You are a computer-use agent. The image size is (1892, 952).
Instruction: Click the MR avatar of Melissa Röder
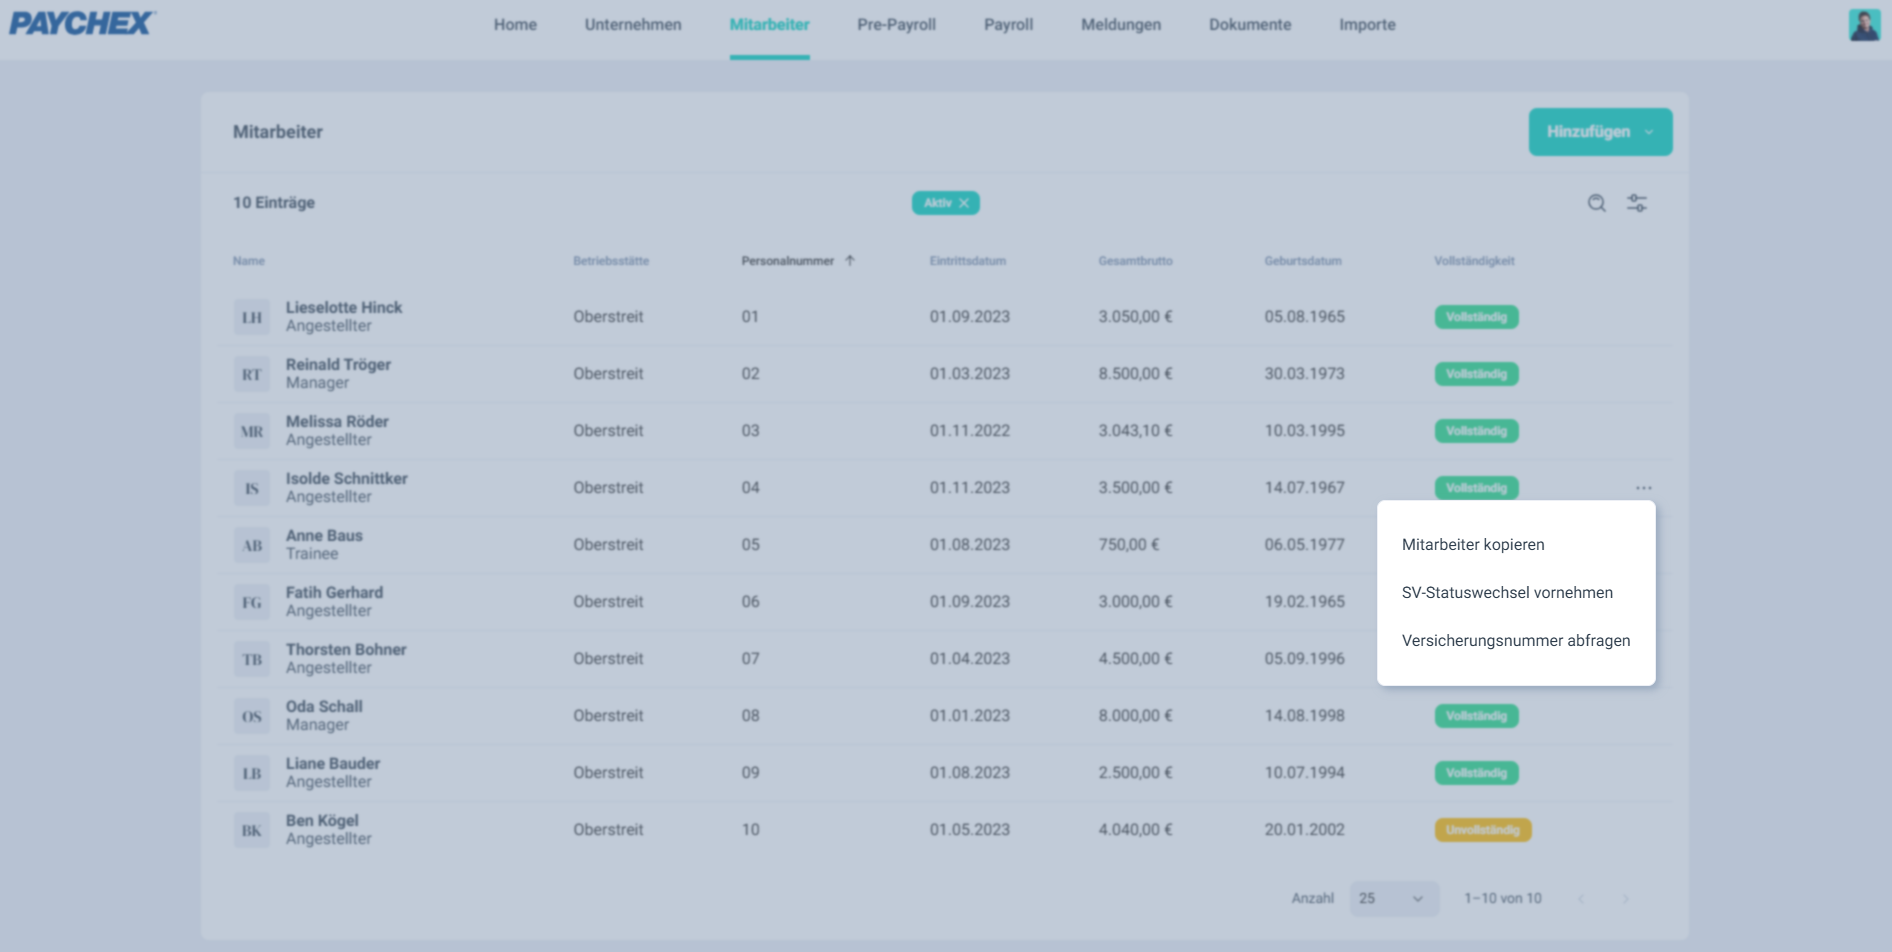click(x=252, y=431)
